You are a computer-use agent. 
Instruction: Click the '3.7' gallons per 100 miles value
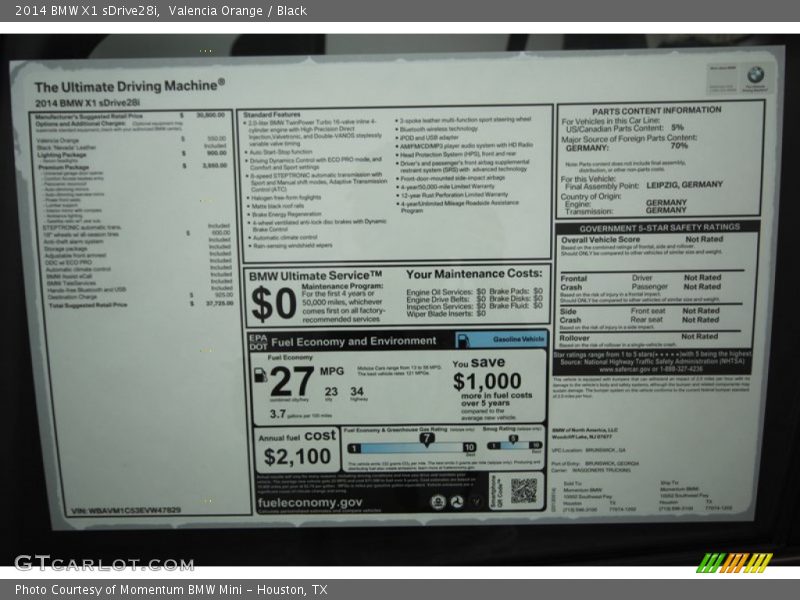(x=278, y=414)
